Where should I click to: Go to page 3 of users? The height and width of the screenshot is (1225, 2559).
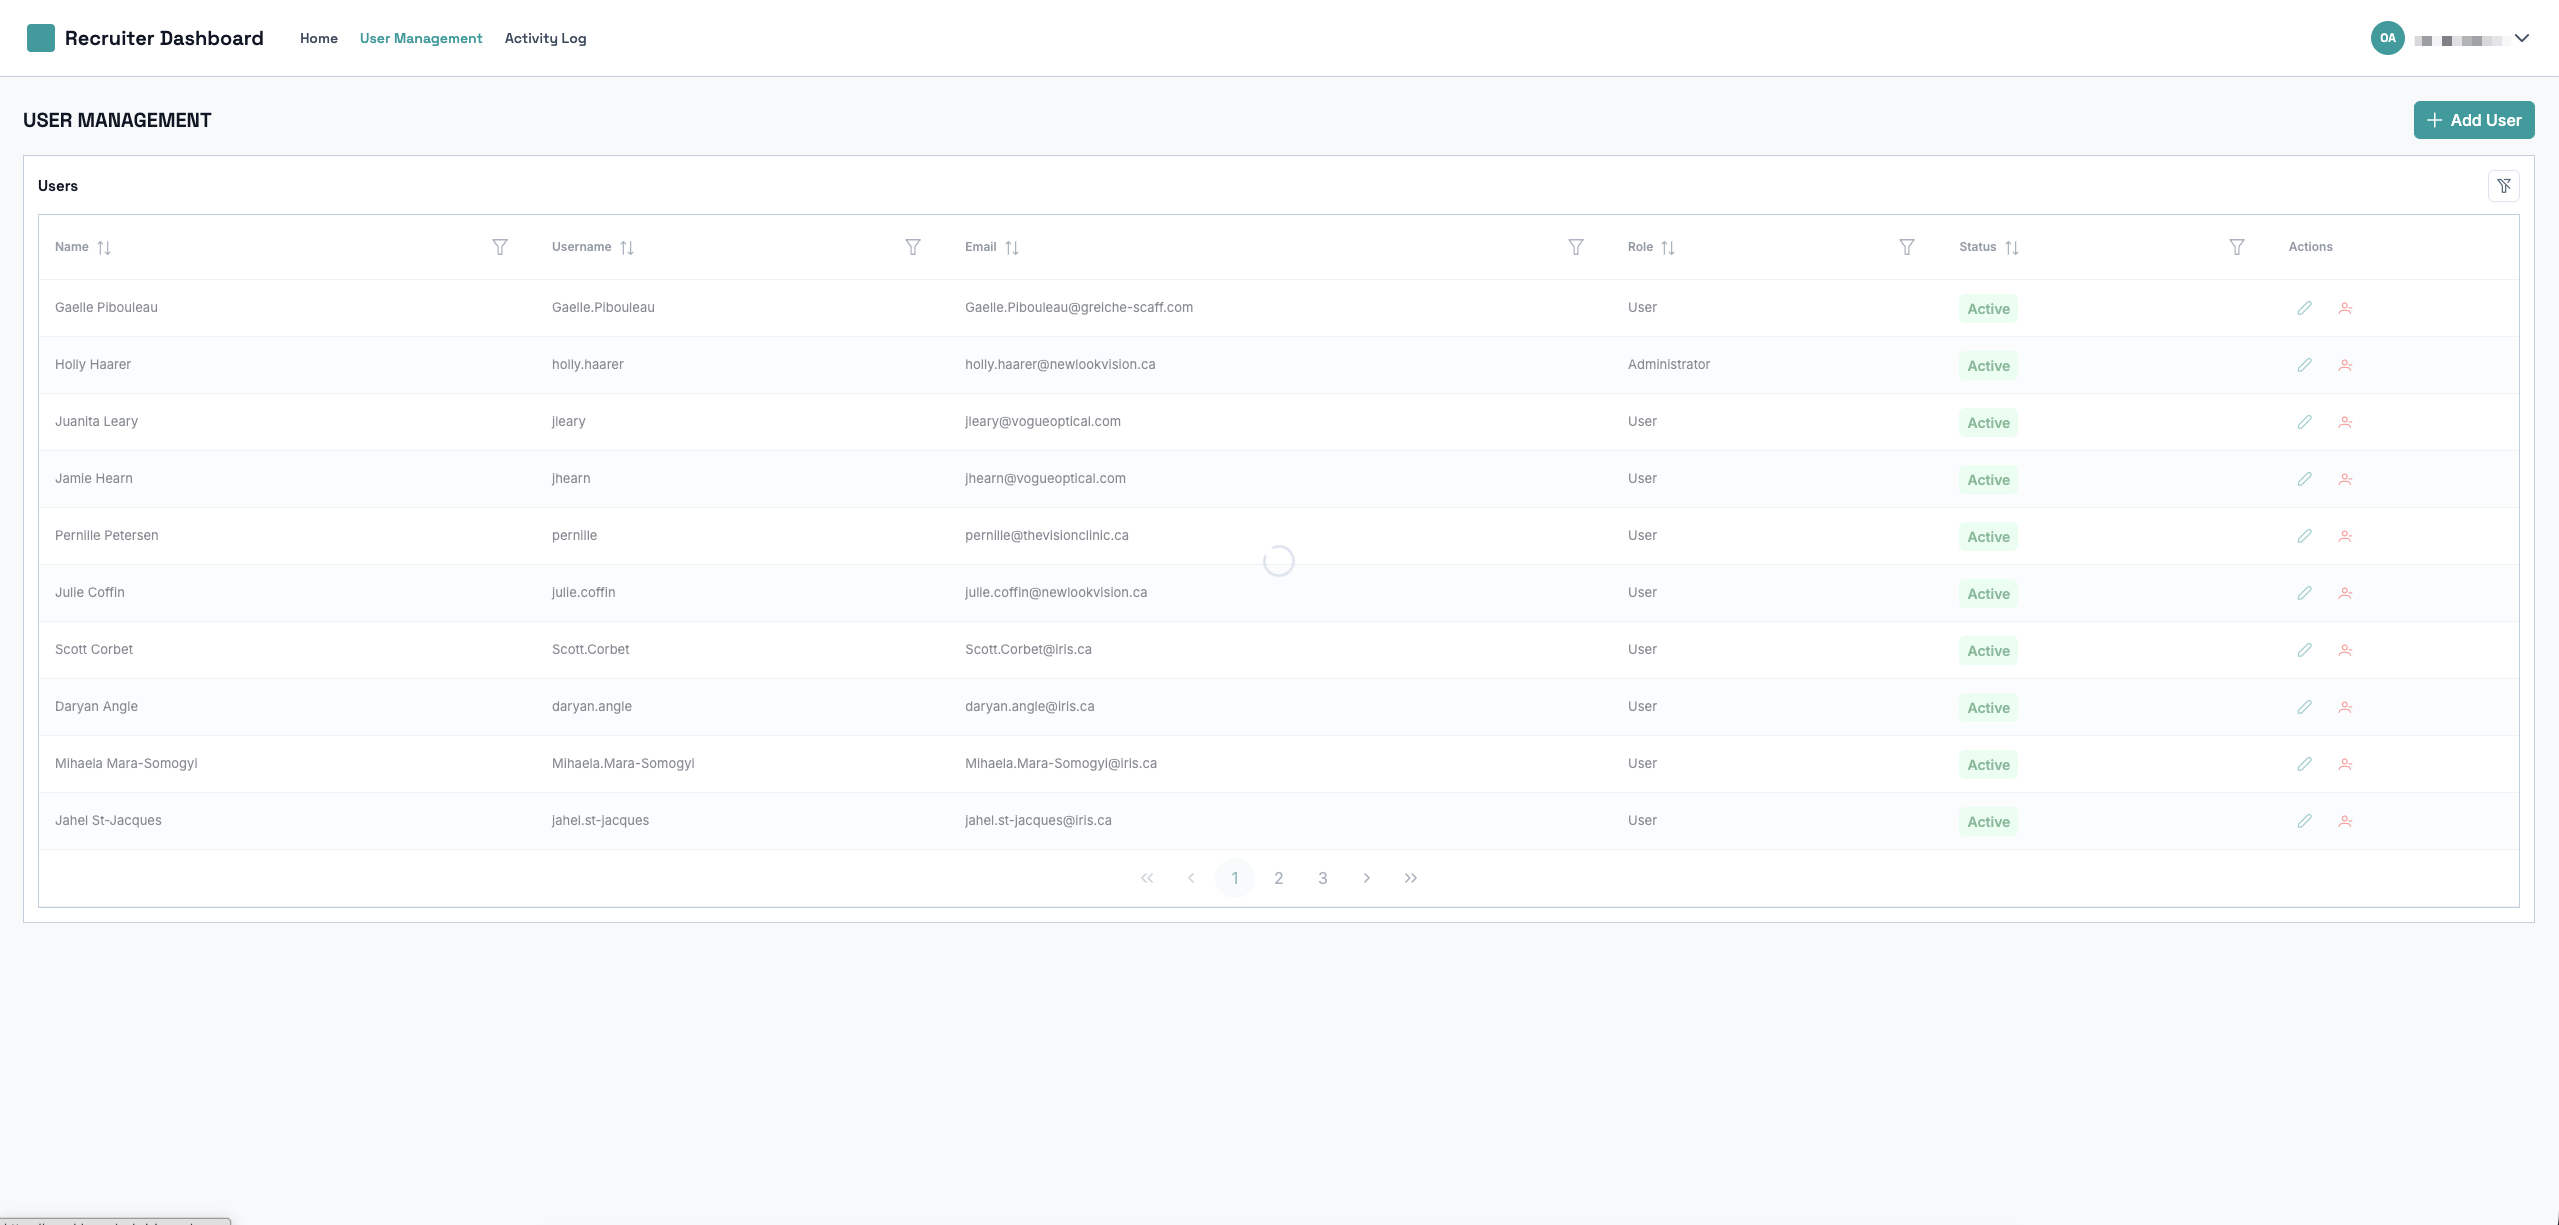1322,878
